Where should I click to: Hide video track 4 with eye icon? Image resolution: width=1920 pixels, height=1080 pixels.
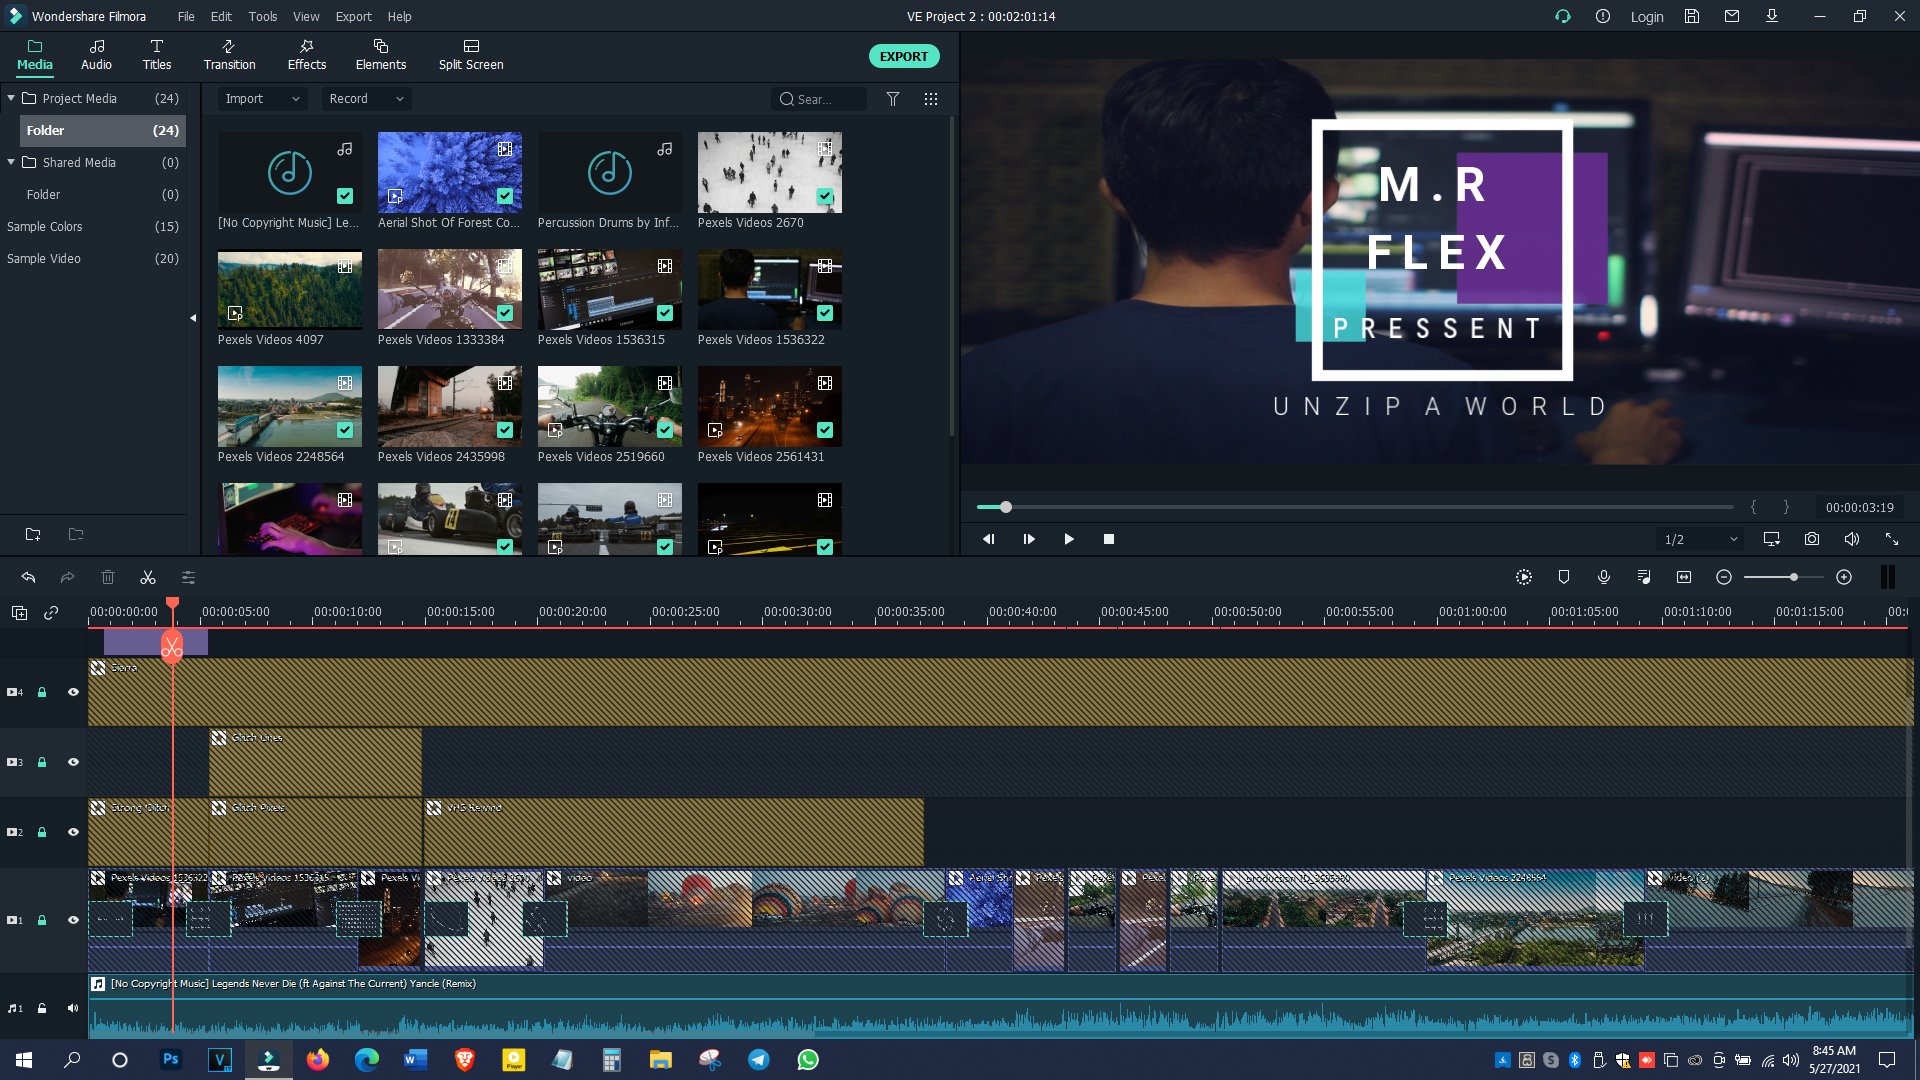coord(73,692)
